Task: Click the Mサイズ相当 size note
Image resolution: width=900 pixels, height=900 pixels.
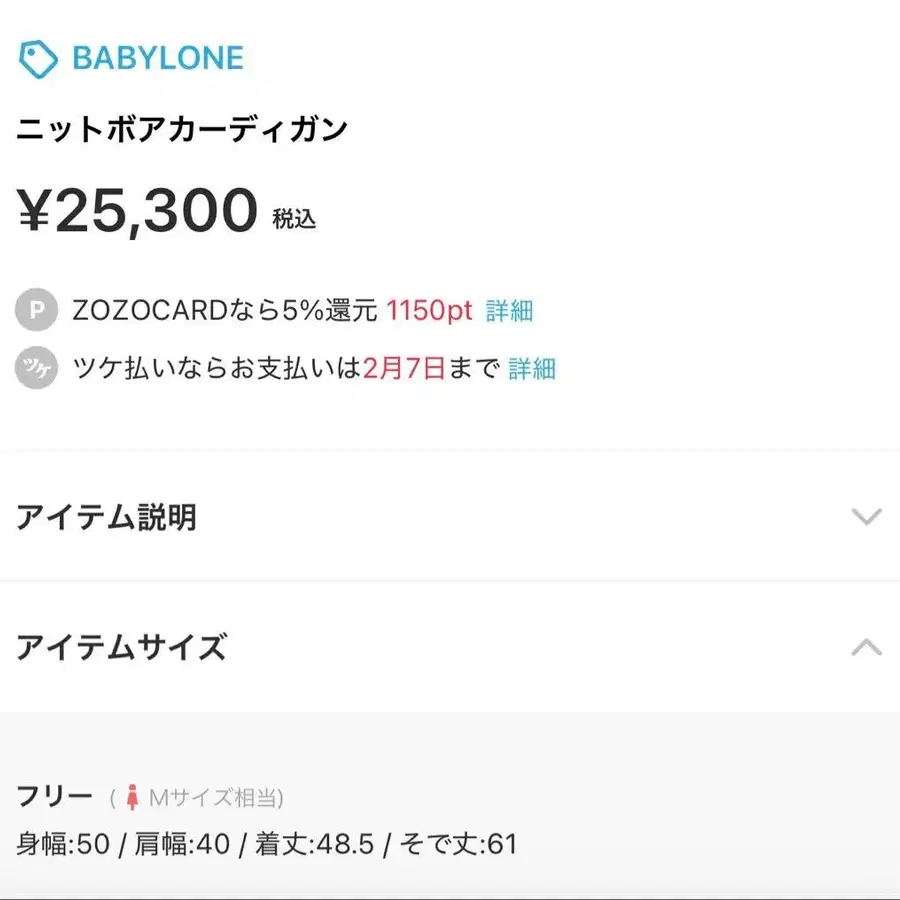Action: [x=215, y=798]
